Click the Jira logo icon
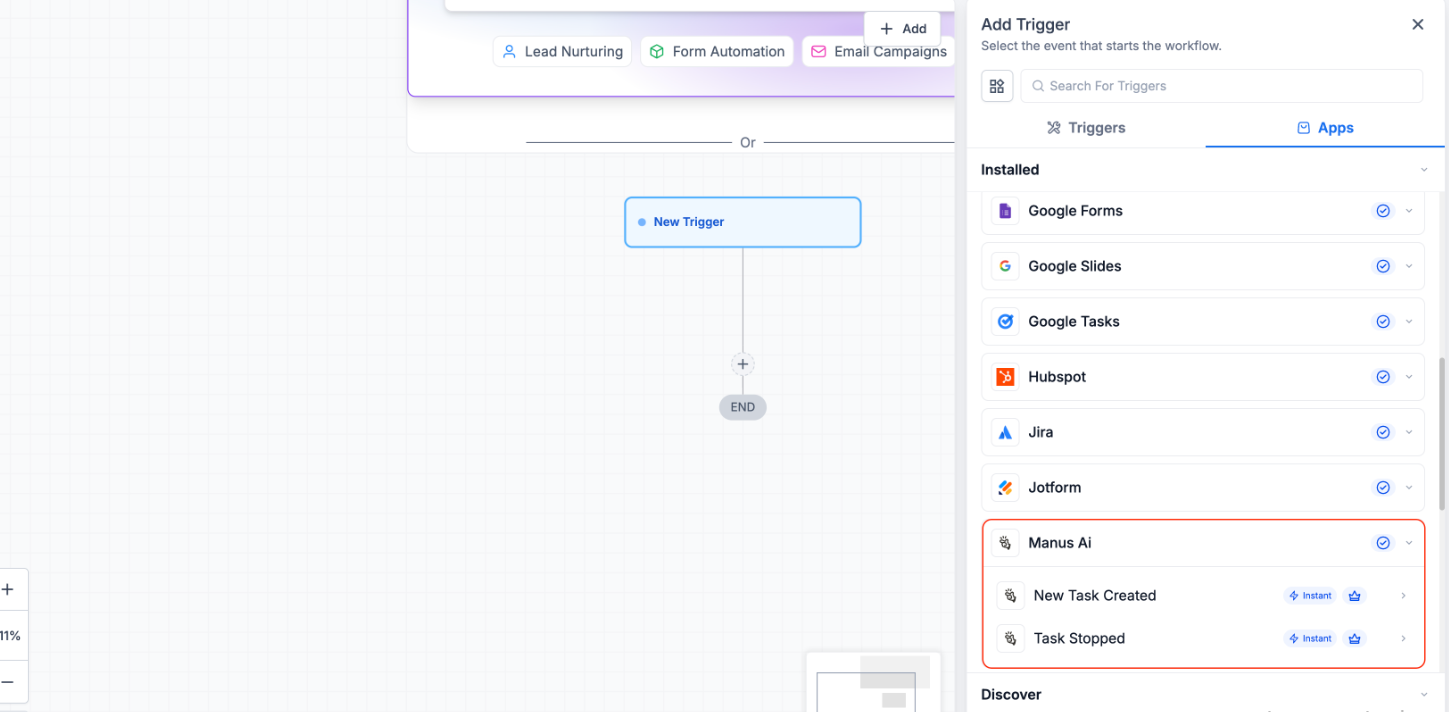 point(1005,433)
